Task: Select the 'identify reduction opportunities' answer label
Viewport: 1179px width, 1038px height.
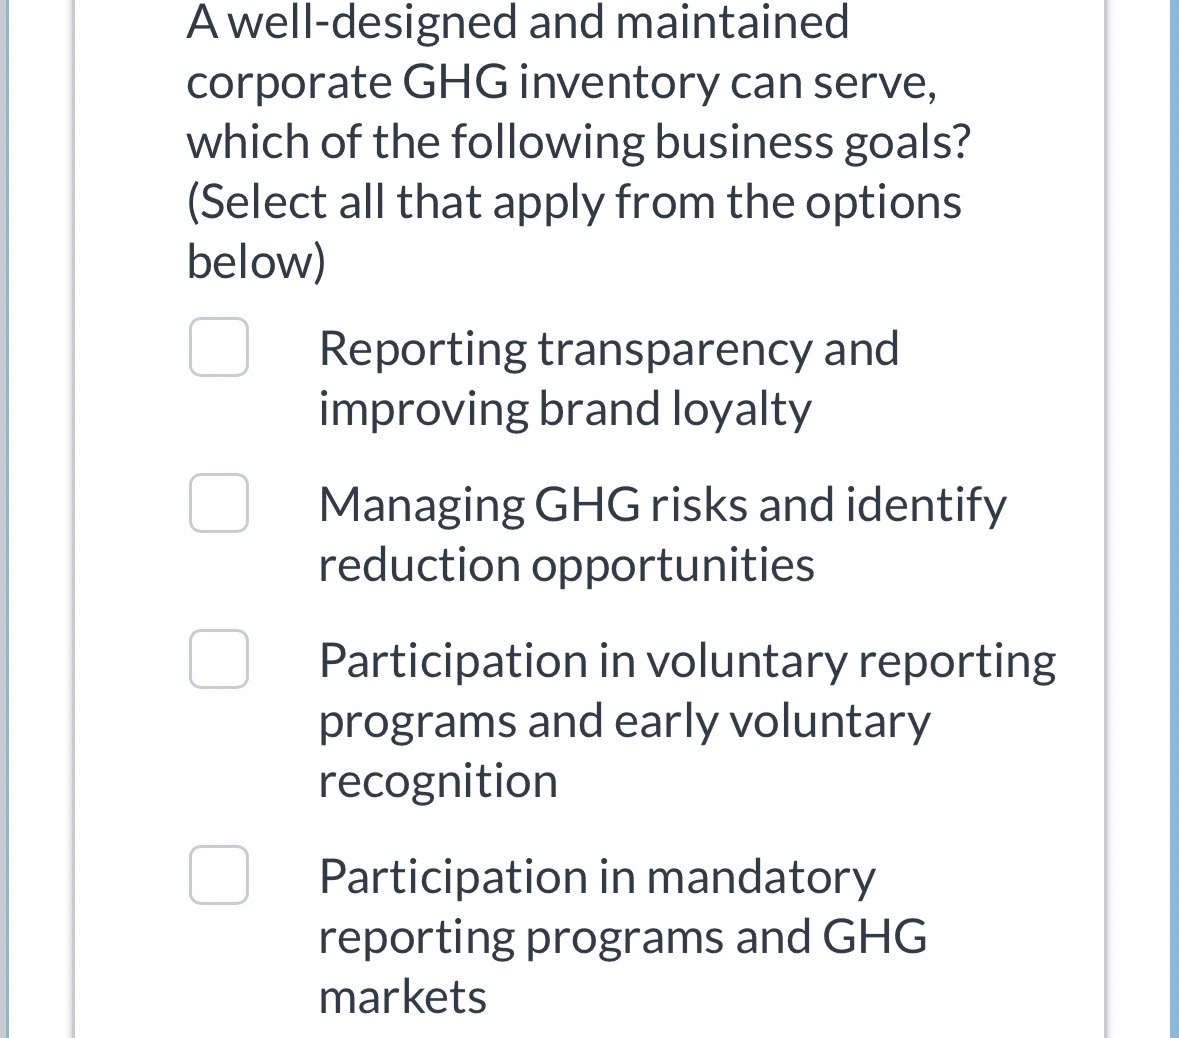Action: (x=565, y=563)
